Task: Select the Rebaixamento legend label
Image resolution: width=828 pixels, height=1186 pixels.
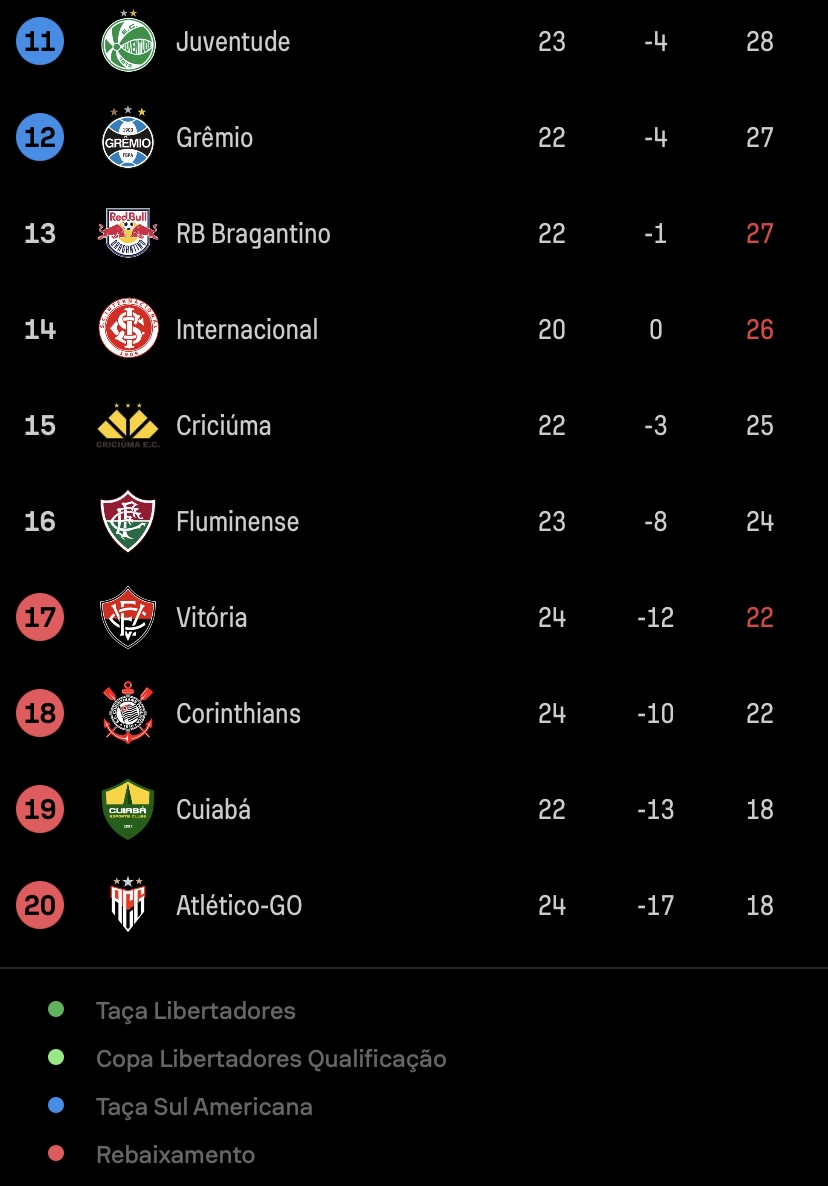Action: tap(175, 1154)
